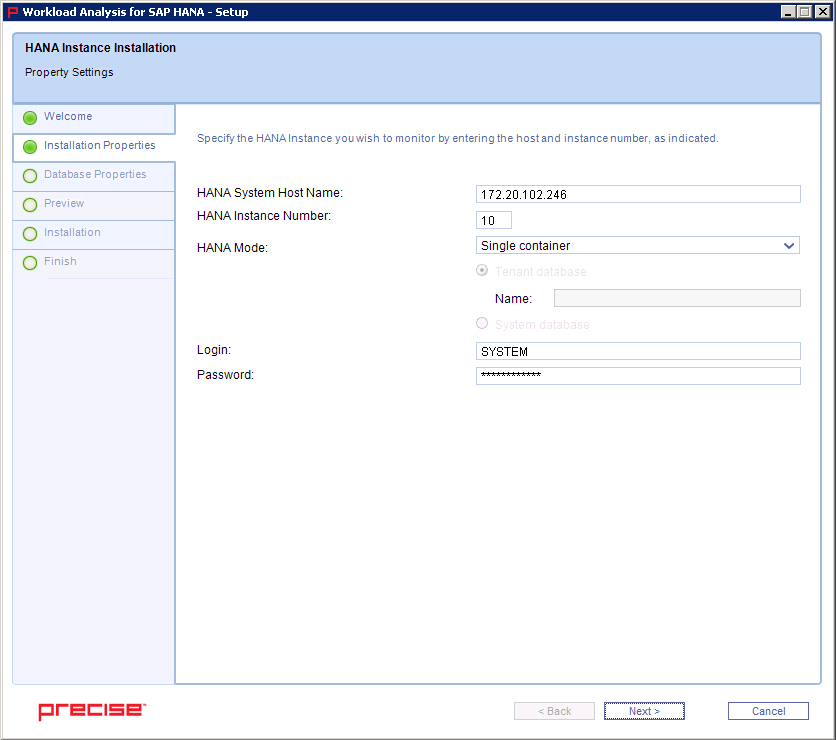Click the HANA System Host Name field
Image resolution: width=836 pixels, height=740 pixels.
pyautogui.click(x=638, y=194)
